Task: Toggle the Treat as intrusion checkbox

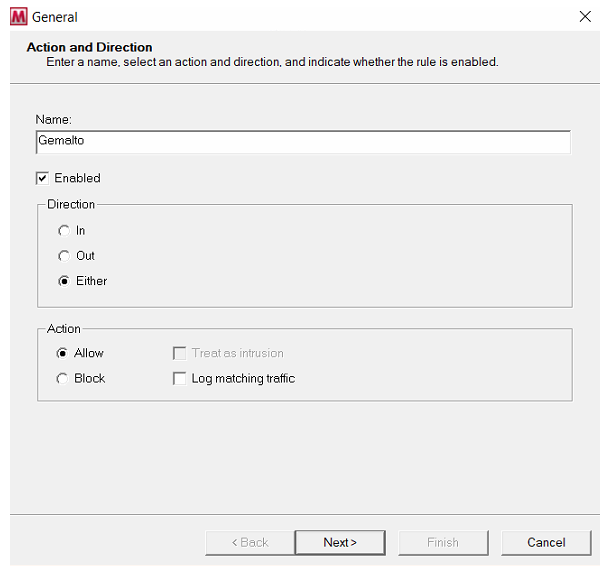Action: (180, 353)
